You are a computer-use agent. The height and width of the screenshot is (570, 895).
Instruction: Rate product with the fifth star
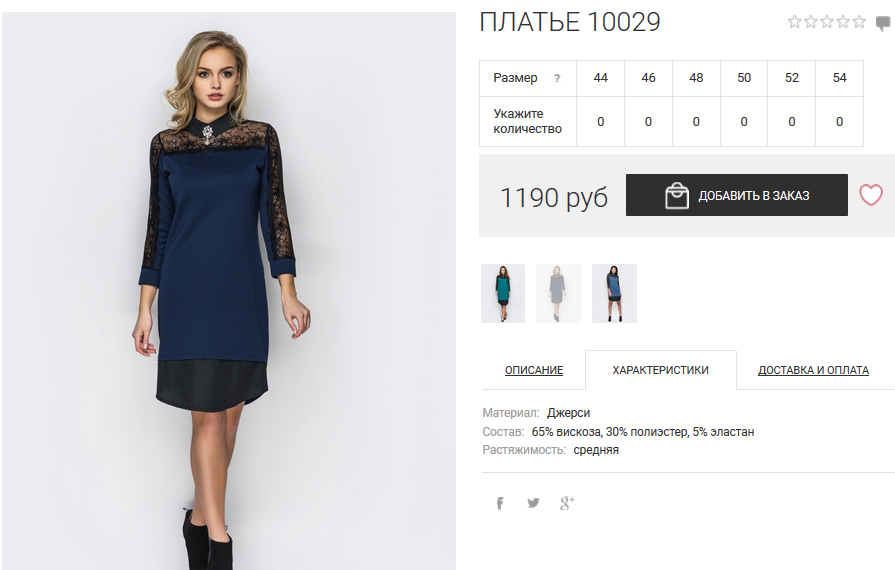[x=859, y=22]
